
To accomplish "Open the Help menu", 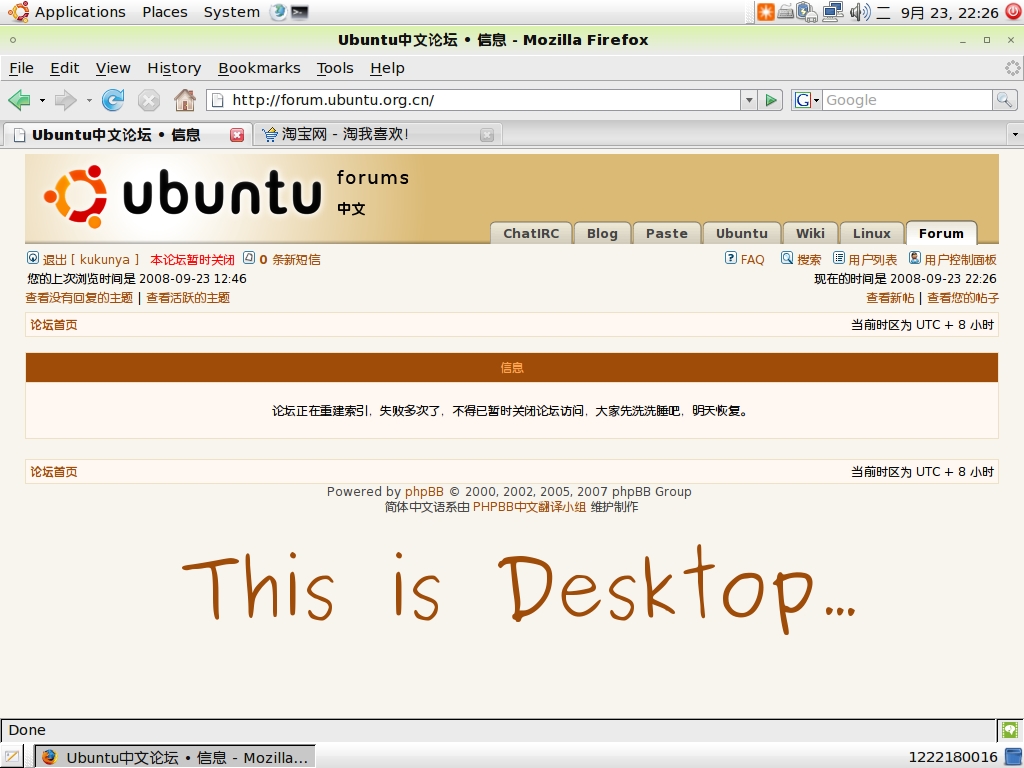I will pos(387,68).
